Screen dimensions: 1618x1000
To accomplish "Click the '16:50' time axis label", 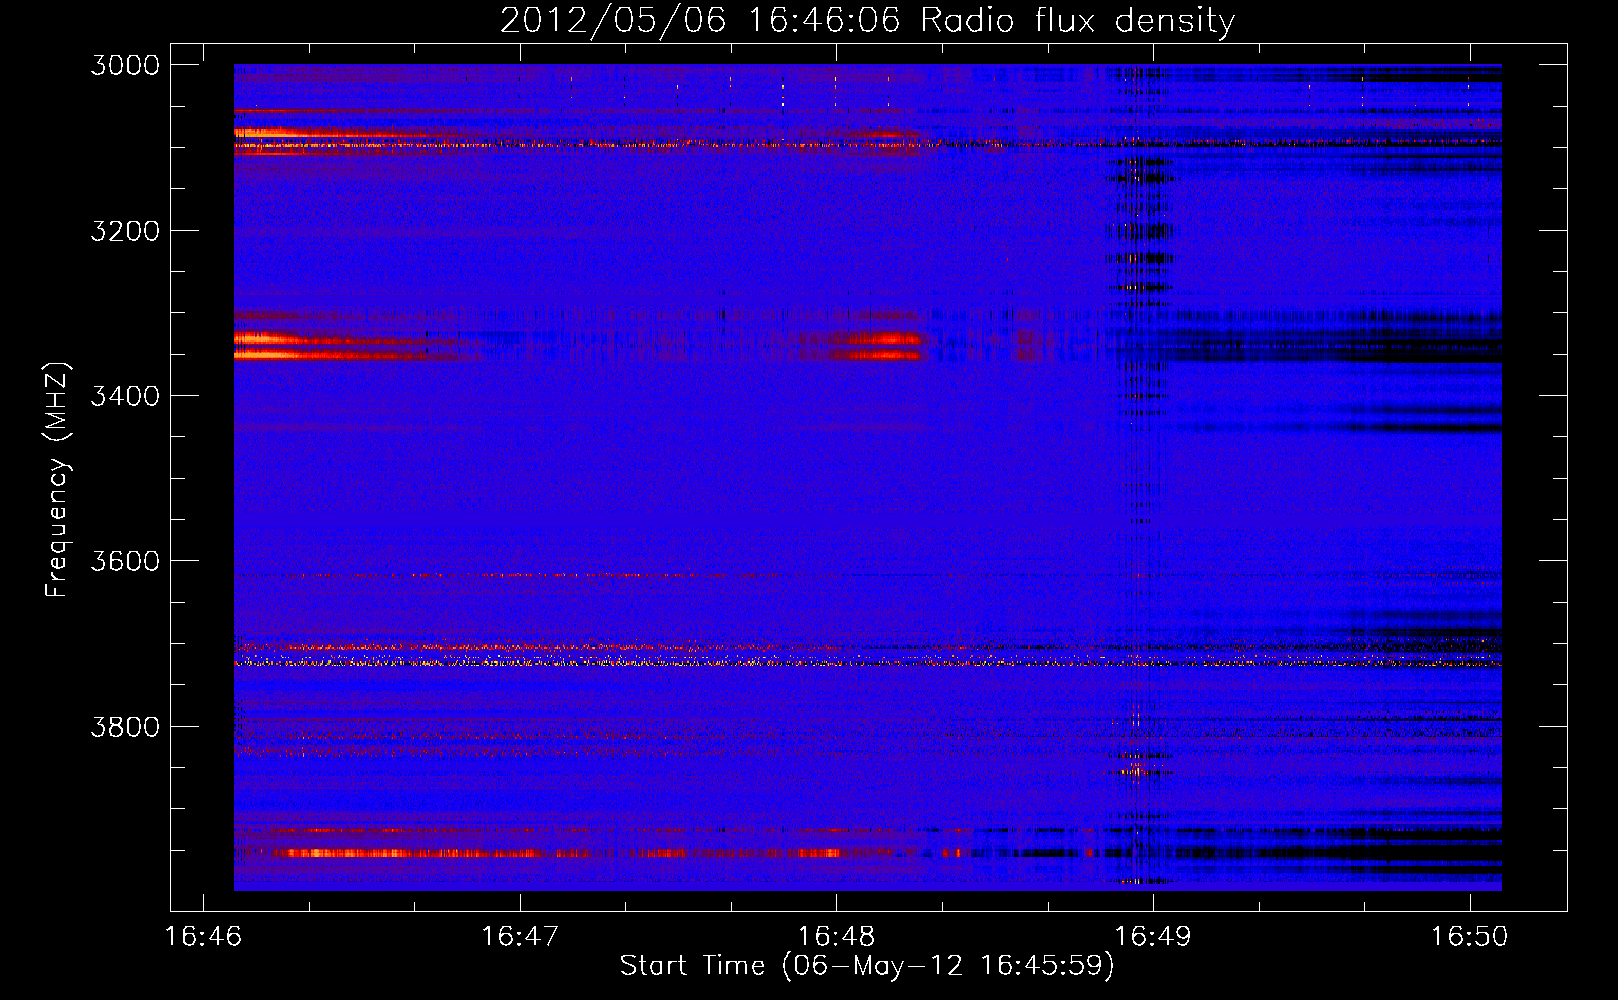I will [x=1469, y=937].
